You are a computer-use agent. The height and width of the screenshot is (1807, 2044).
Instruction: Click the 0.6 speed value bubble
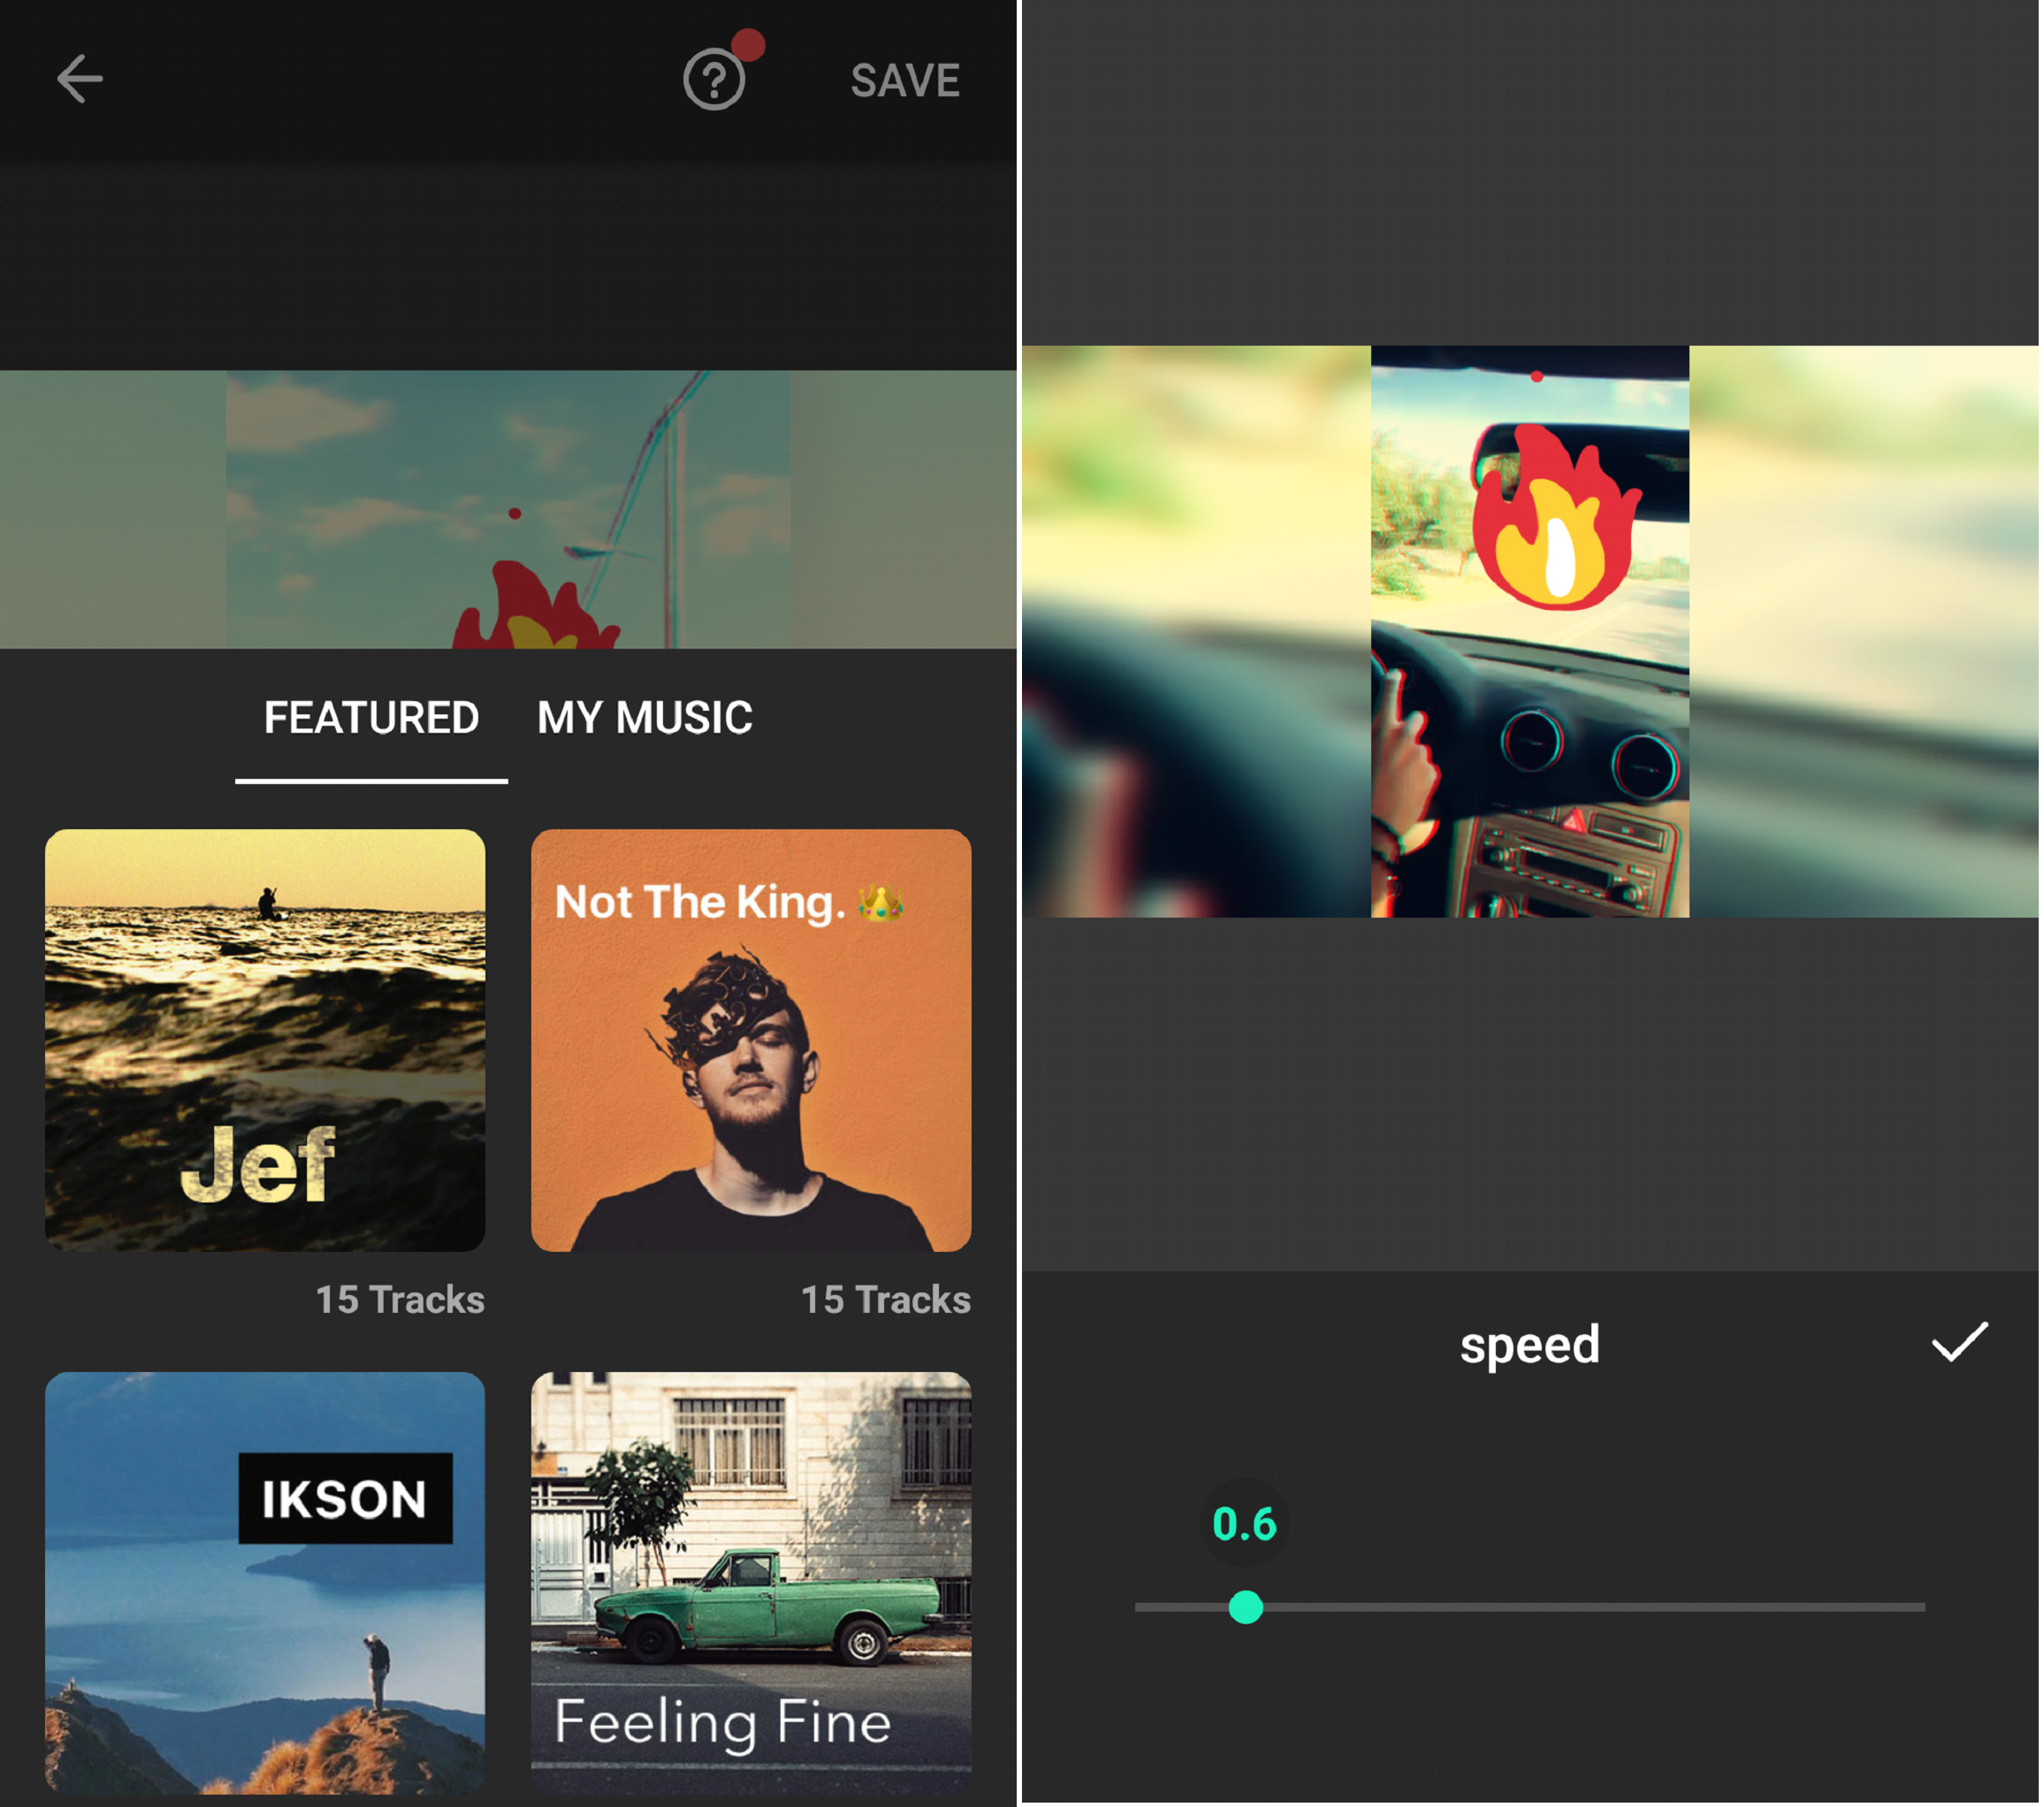coord(1244,1523)
